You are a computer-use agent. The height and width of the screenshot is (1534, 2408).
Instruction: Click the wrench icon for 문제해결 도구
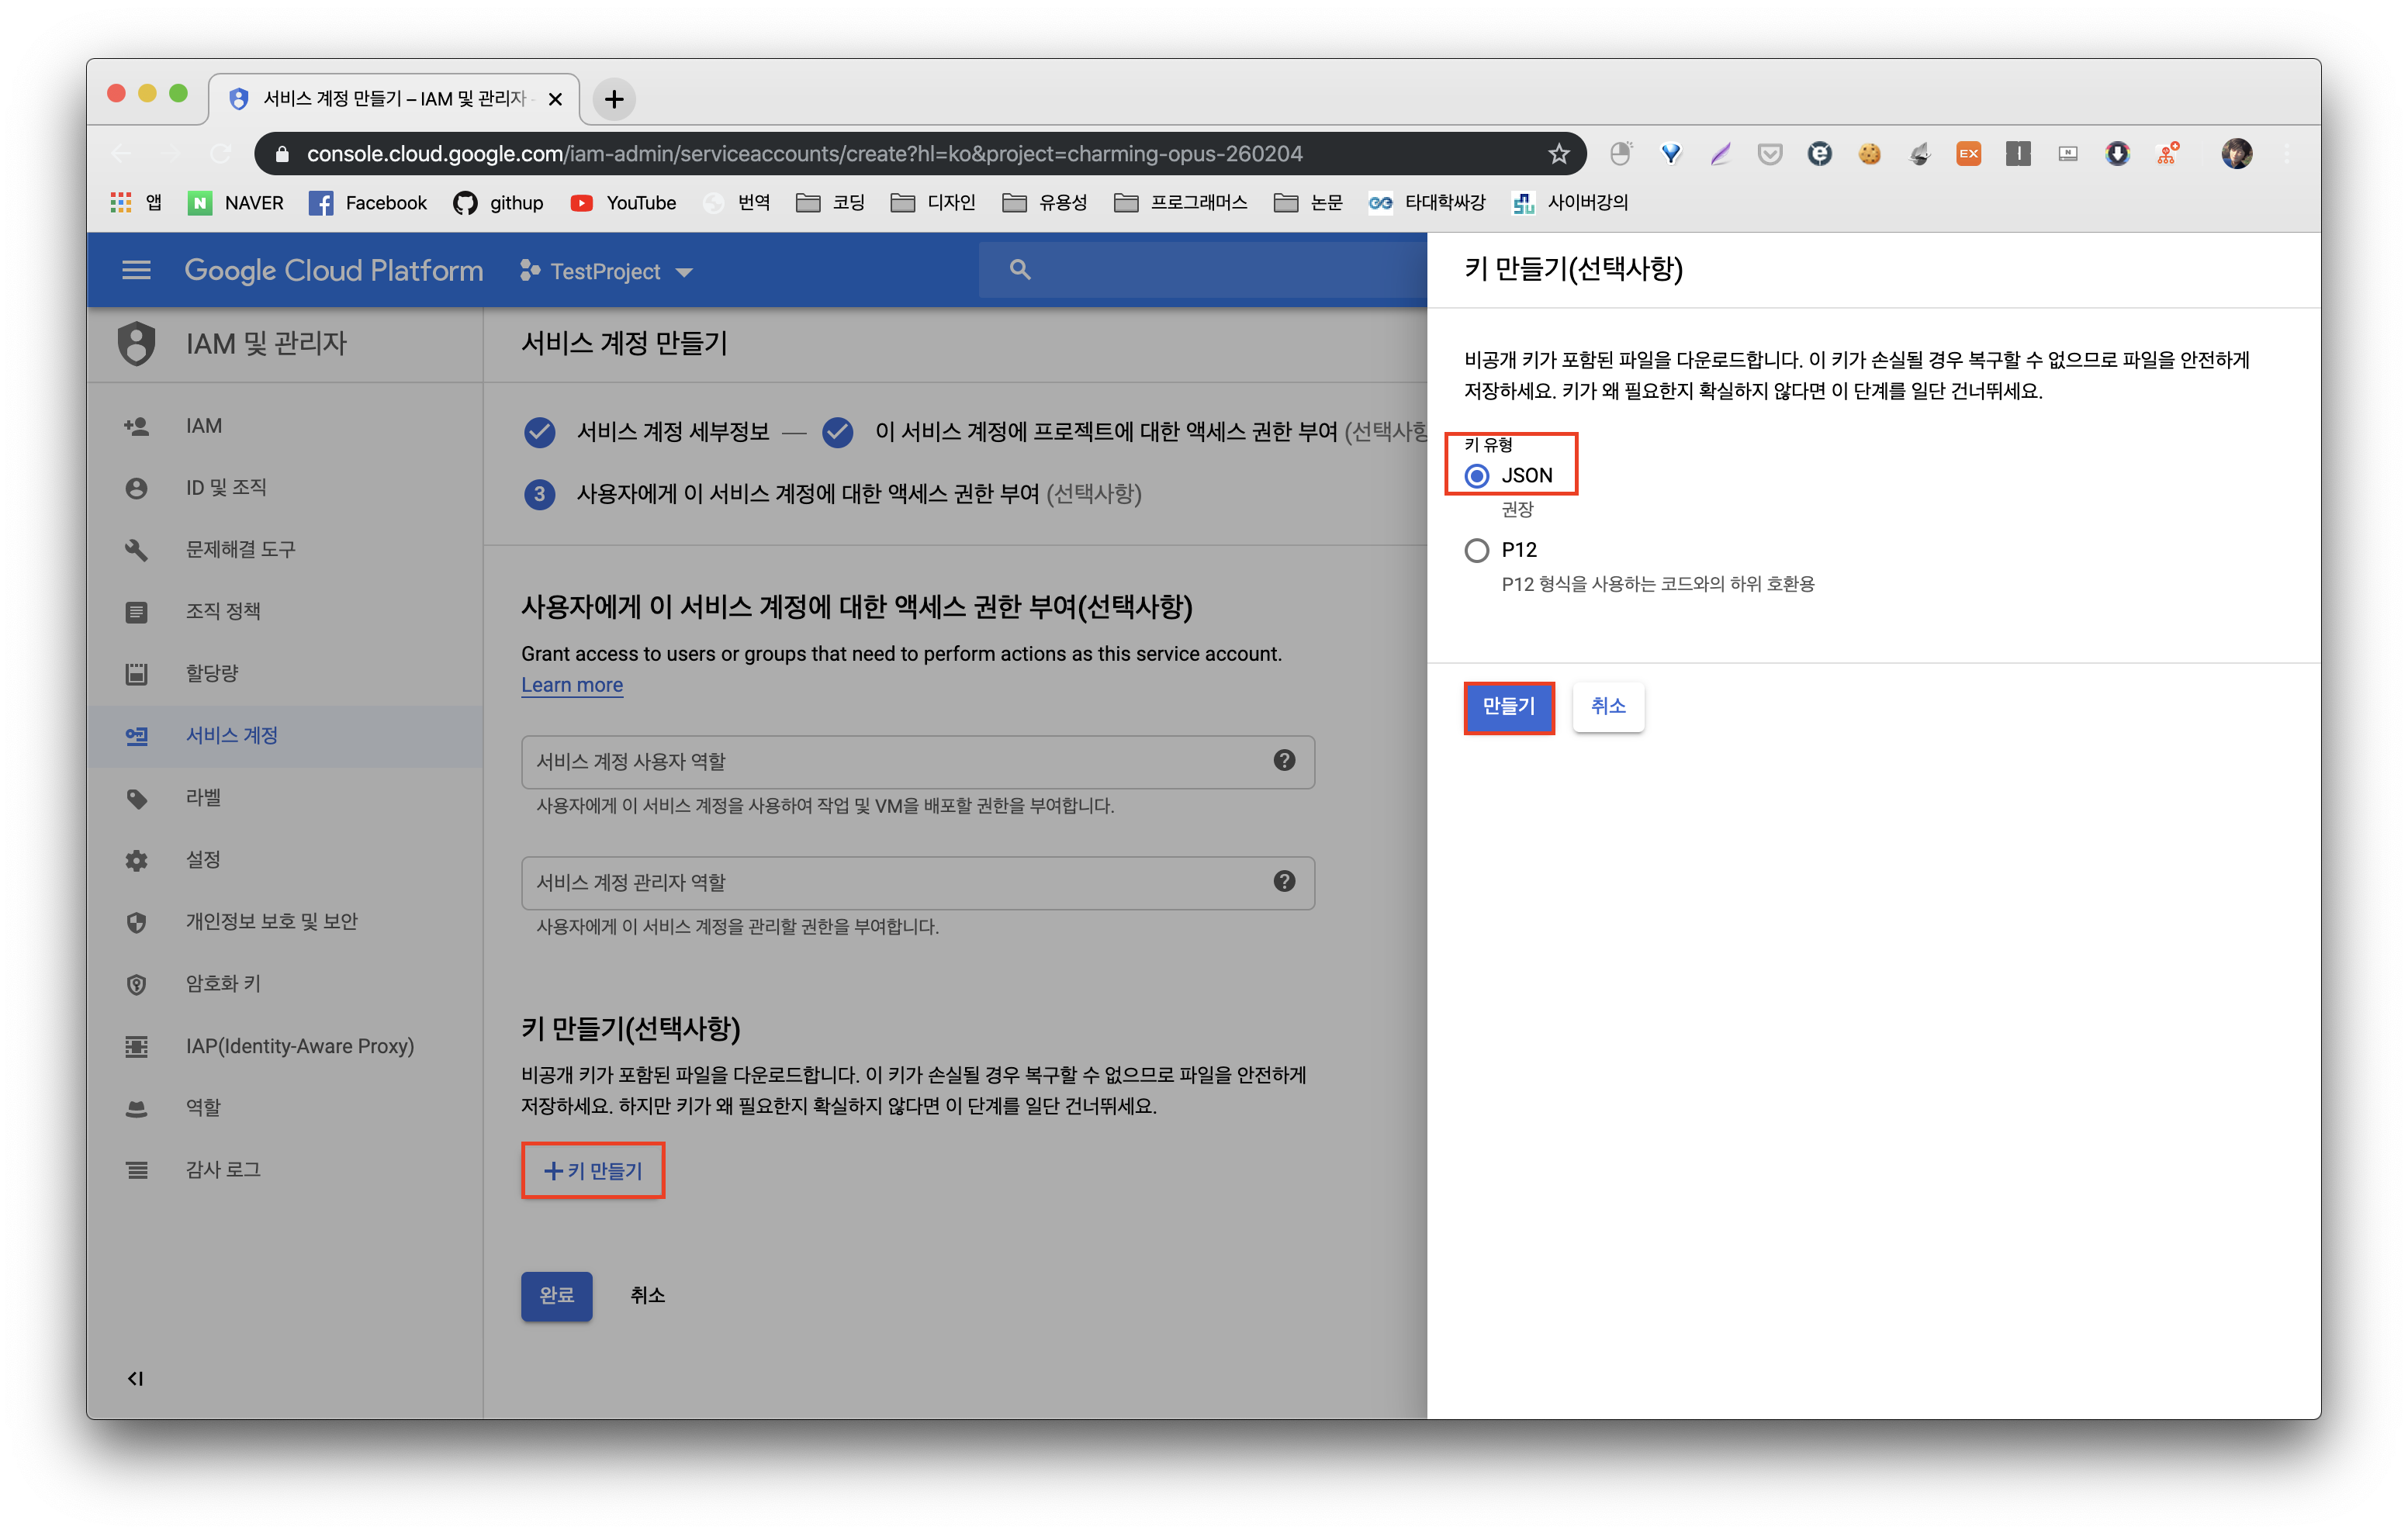click(137, 549)
